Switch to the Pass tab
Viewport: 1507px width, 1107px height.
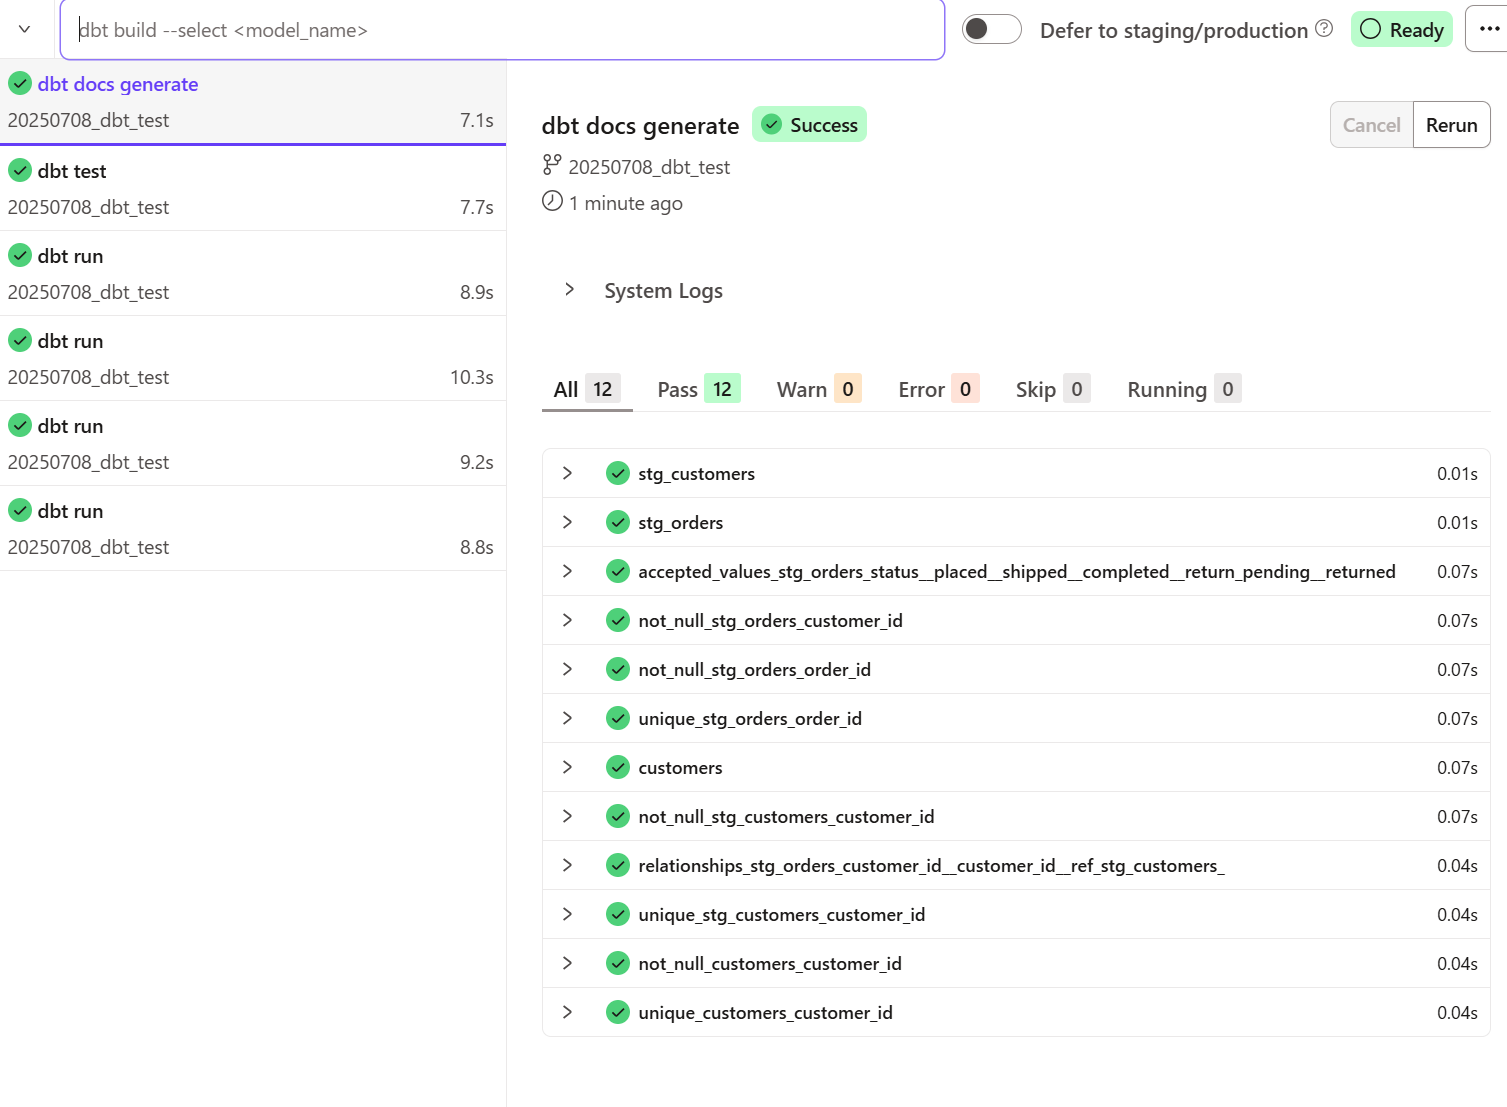698,389
